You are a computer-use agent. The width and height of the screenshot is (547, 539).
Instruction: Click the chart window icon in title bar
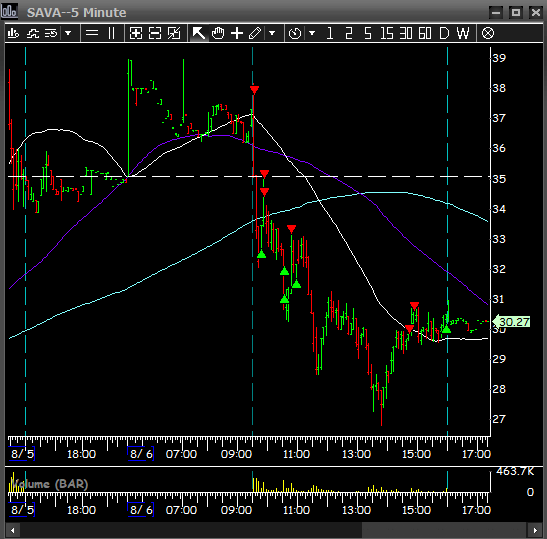point(9,12)
